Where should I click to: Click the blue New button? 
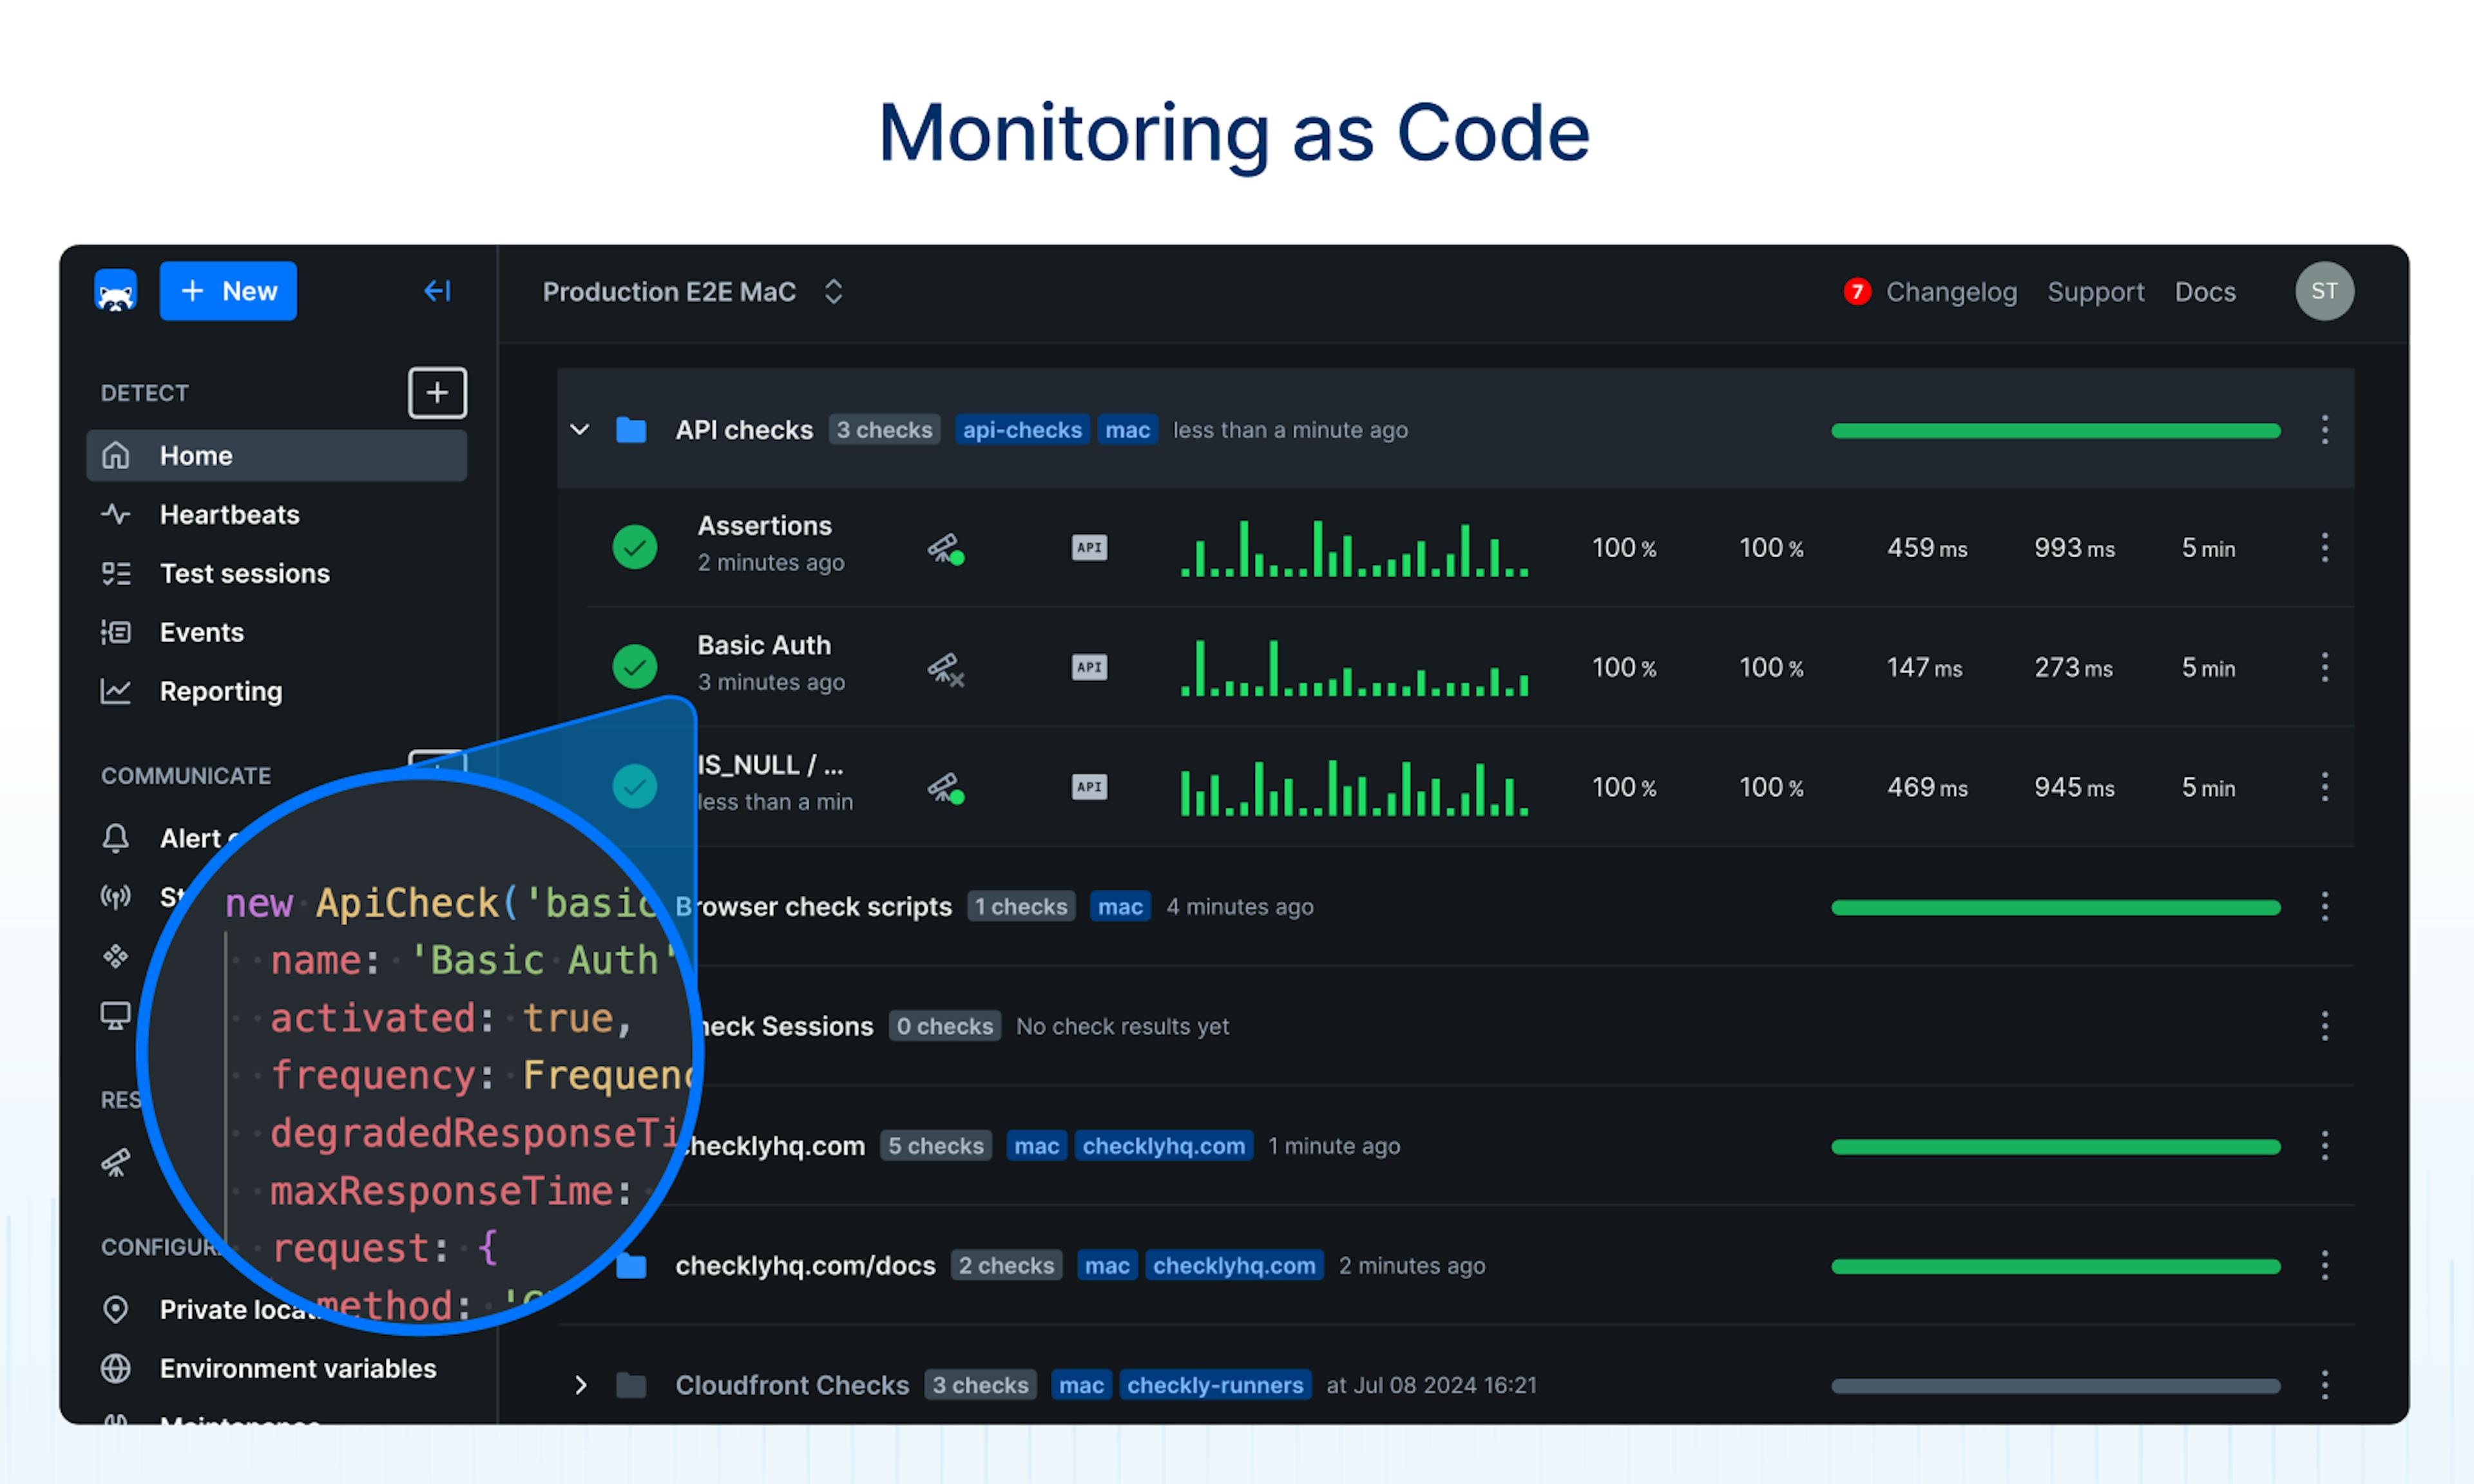pyautogui.click(x=228, y=291)
